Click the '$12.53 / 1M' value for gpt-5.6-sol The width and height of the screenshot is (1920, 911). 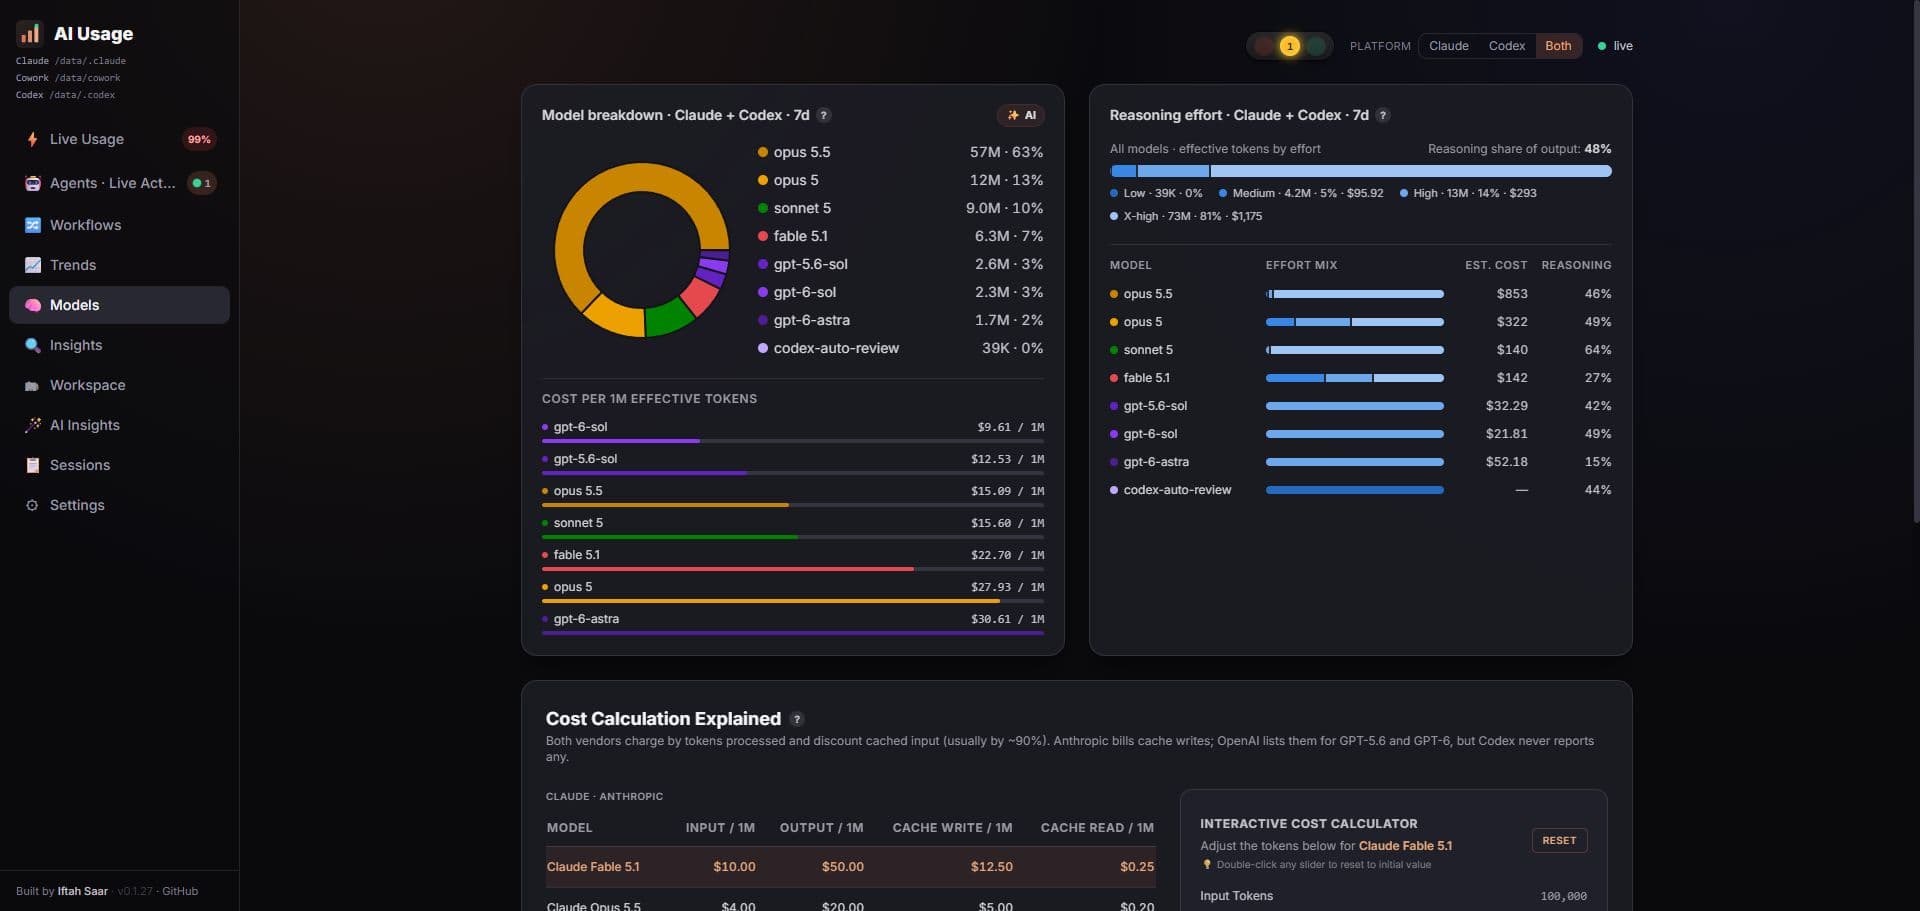coord(1007,459)
